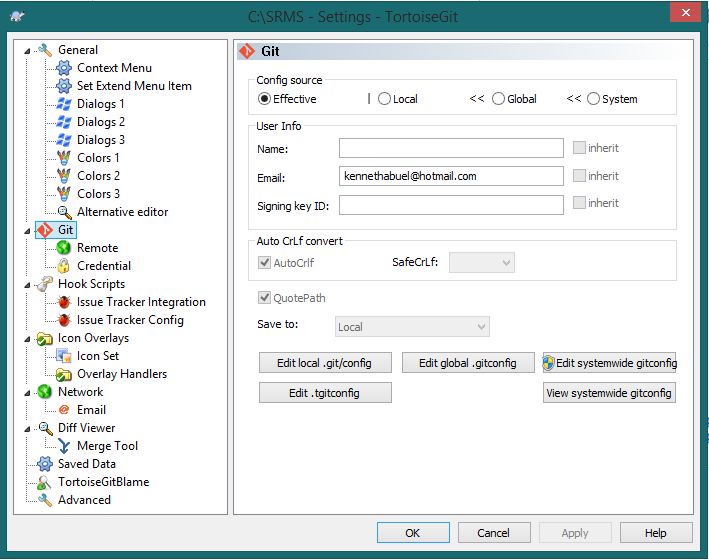Click the Email at-sign icon

tap(64, 410)
